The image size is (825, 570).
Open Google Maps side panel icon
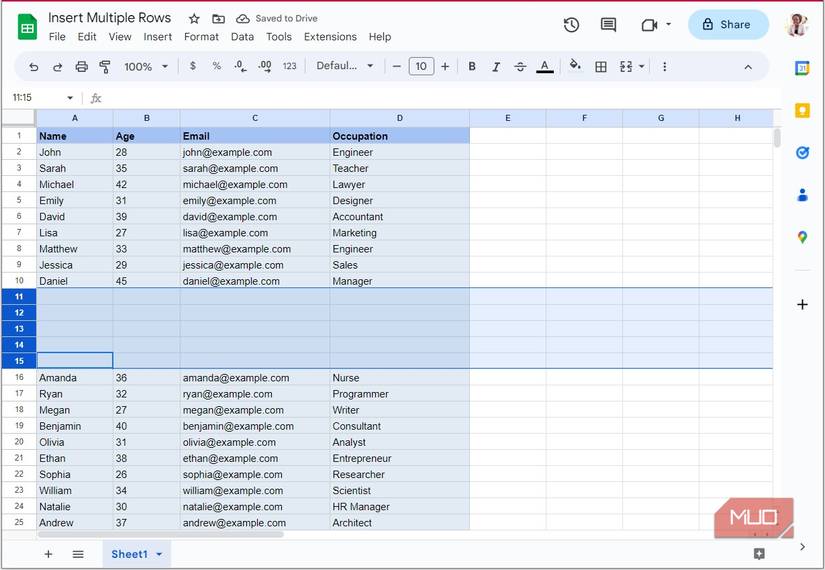click(x=802, y=237)
